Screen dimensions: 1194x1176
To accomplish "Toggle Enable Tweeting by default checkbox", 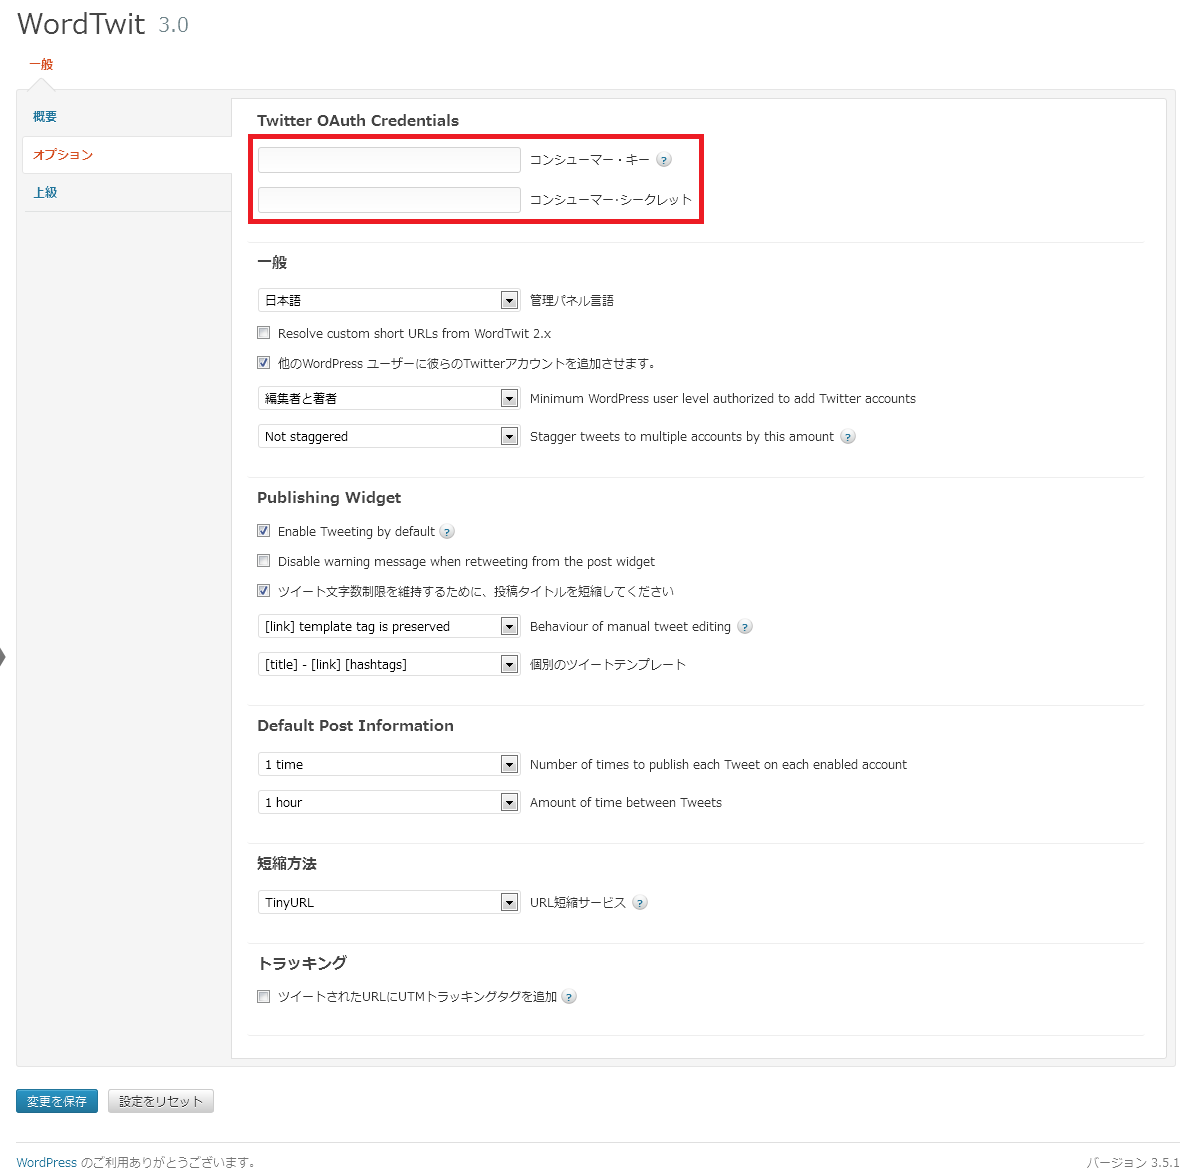I will pyautogui.click(x=263, y=531).
